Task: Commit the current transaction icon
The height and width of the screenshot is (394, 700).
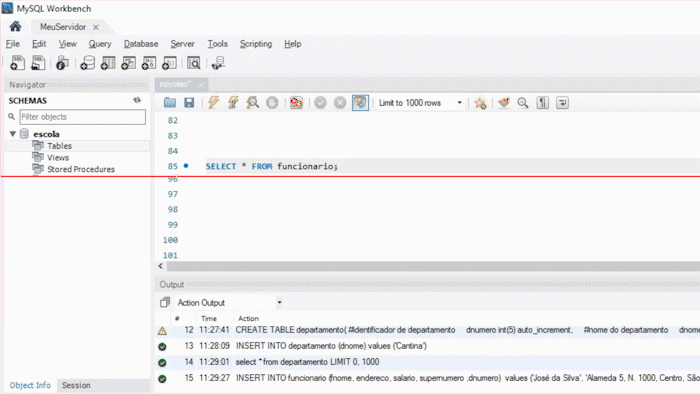Action: coord(321,103)
